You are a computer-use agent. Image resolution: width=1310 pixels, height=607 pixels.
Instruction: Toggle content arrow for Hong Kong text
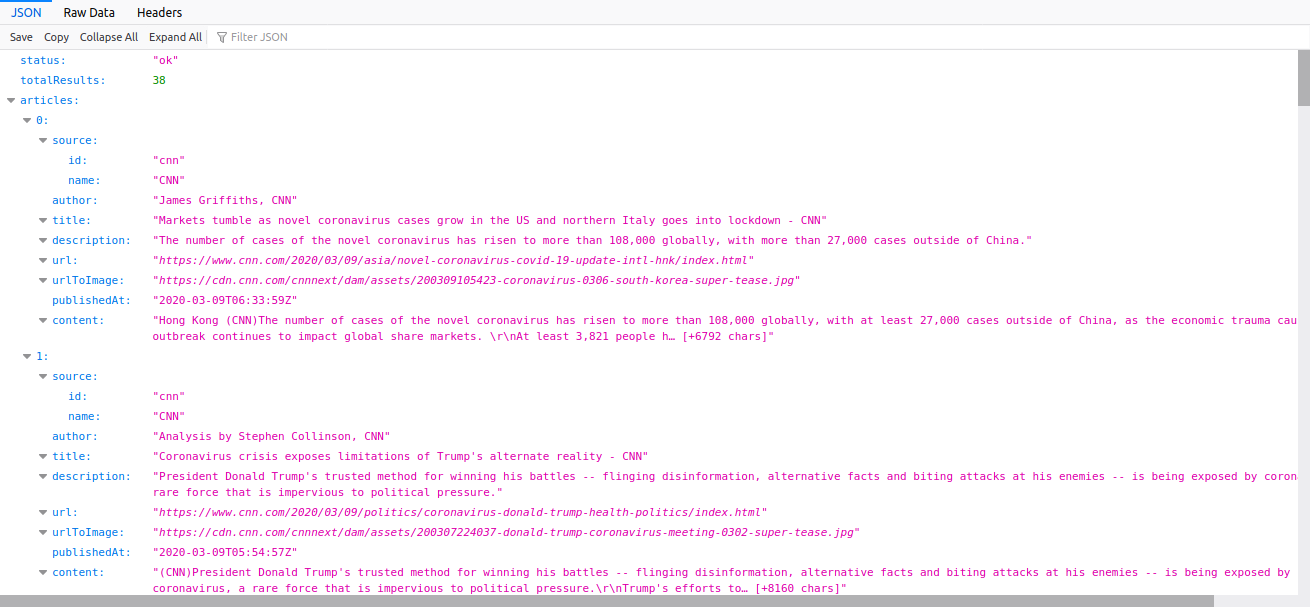pos(43,320)
